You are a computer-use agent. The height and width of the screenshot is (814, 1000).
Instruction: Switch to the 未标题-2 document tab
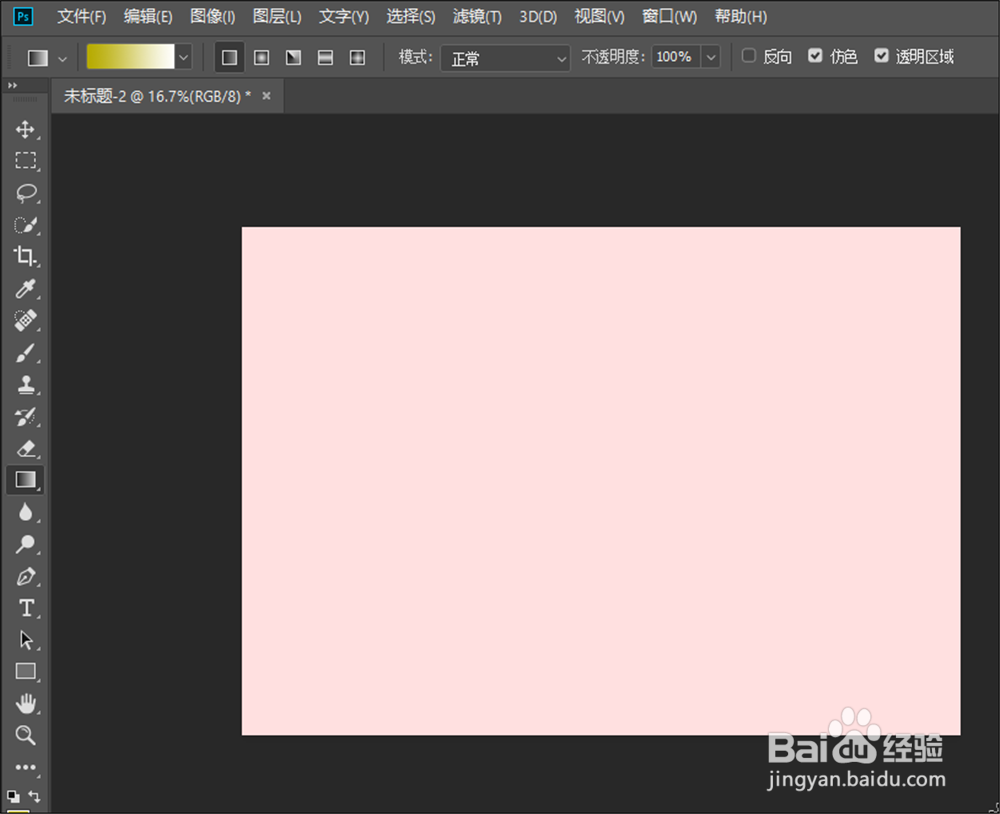point(157,96)
